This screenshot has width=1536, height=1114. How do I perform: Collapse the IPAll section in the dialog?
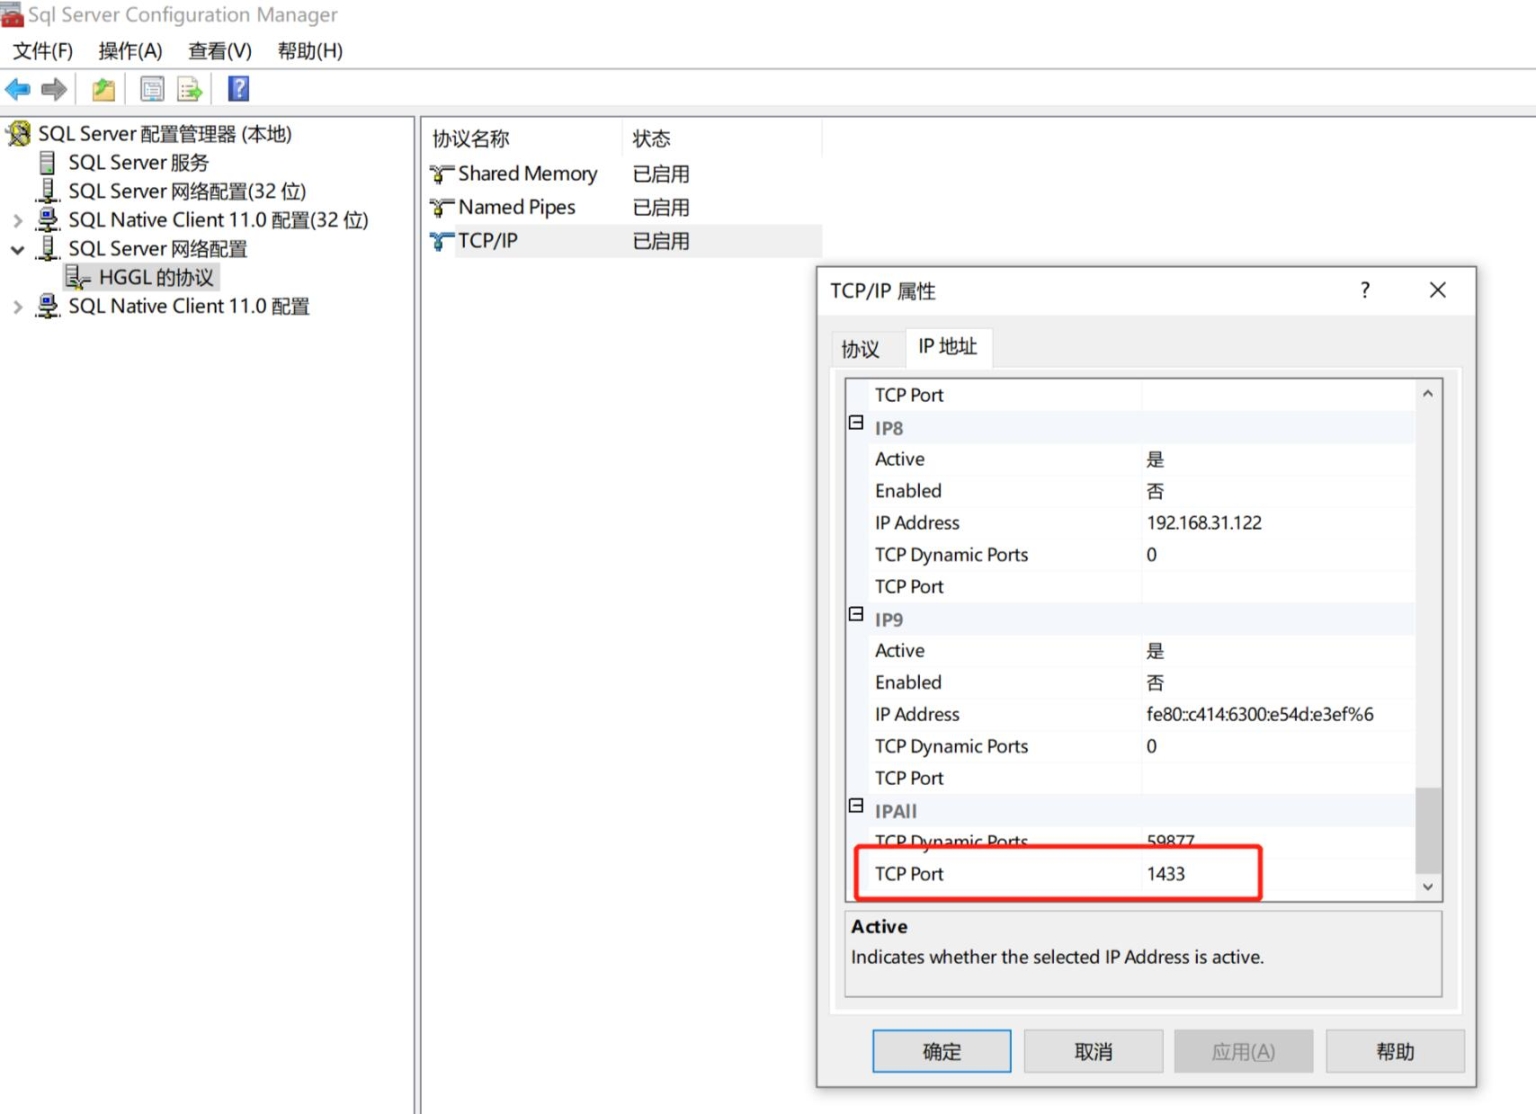[856, 805]
